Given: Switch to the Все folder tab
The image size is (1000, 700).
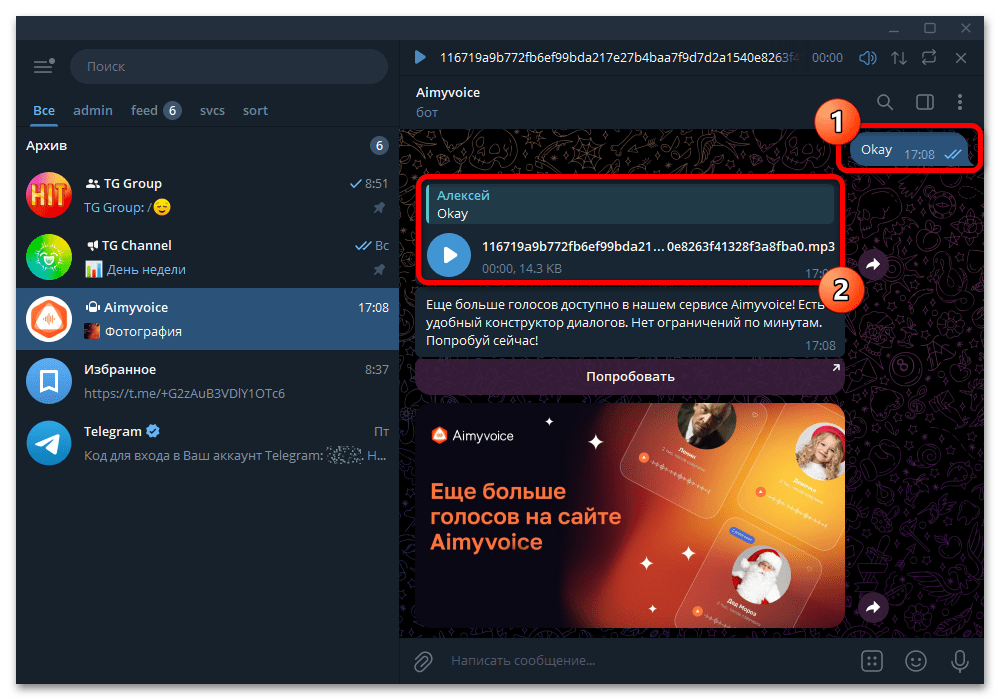Looking at the screenshot, I should click(44, 110).
